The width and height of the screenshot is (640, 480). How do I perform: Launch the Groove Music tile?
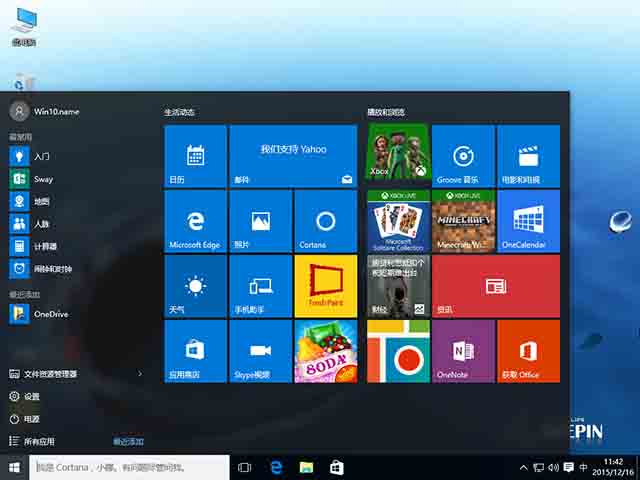tap(463, 155)
